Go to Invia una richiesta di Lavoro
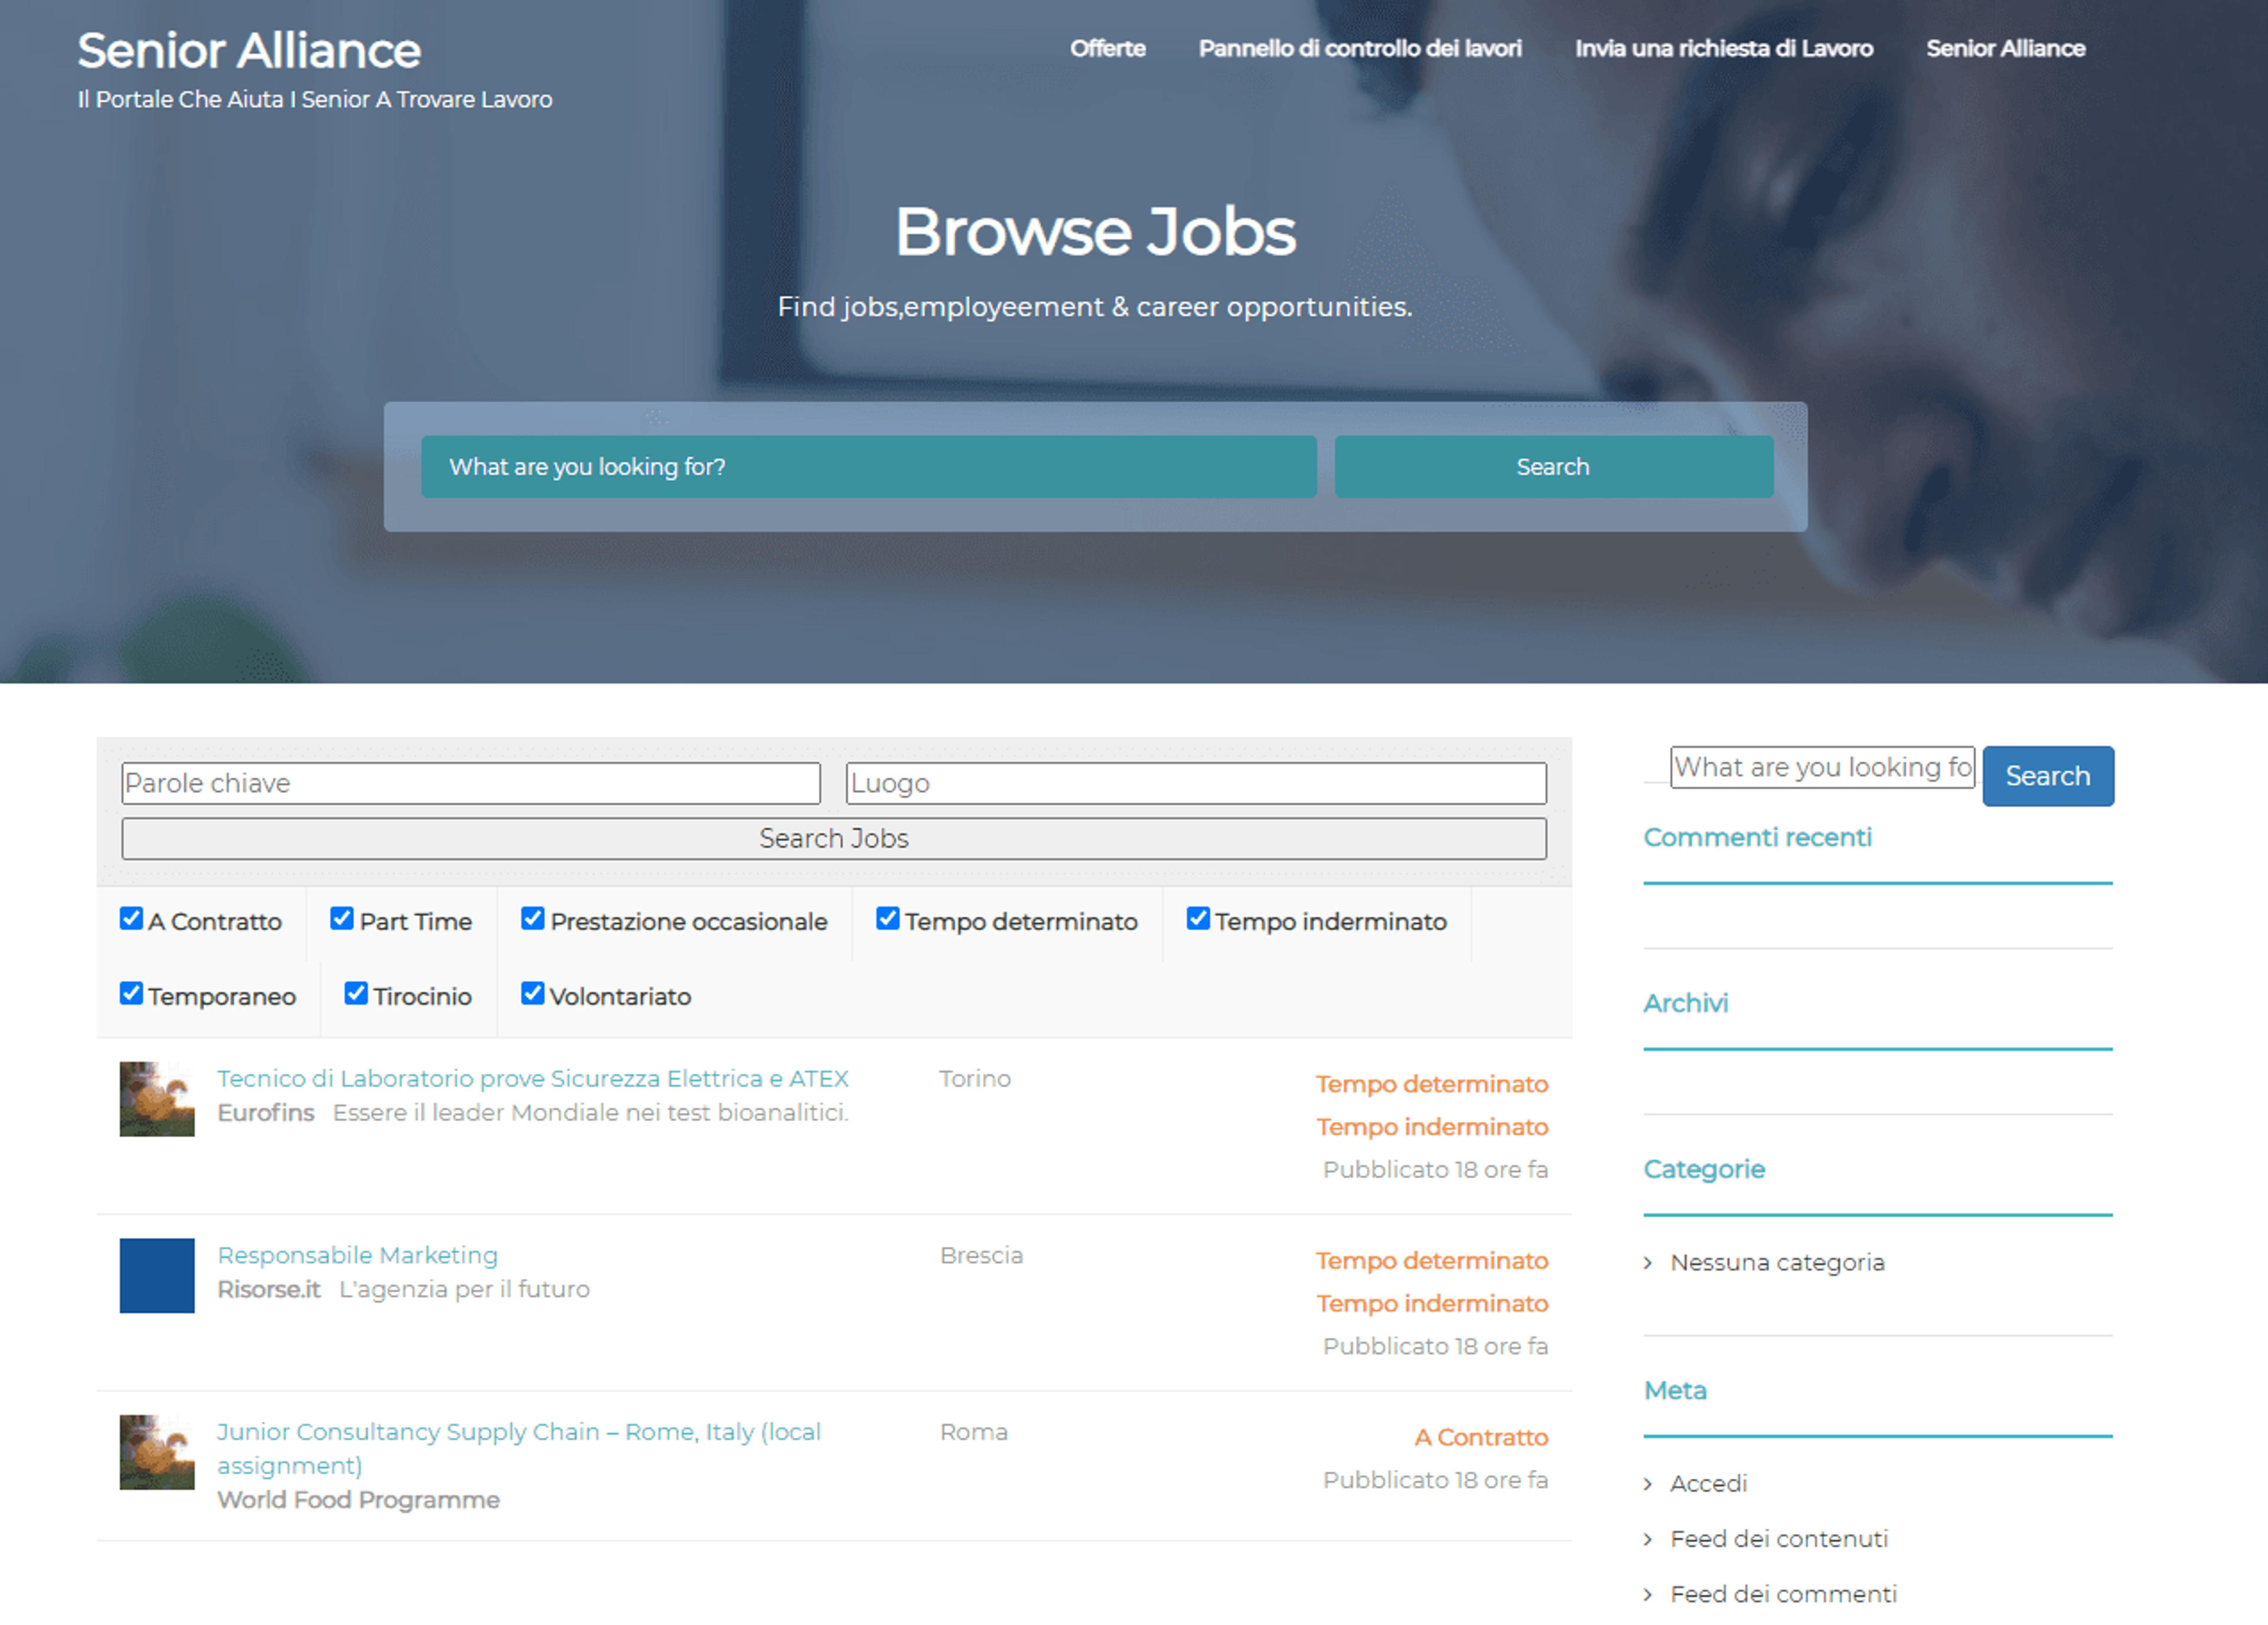2268x1625 pixels. click(1724, 48)
